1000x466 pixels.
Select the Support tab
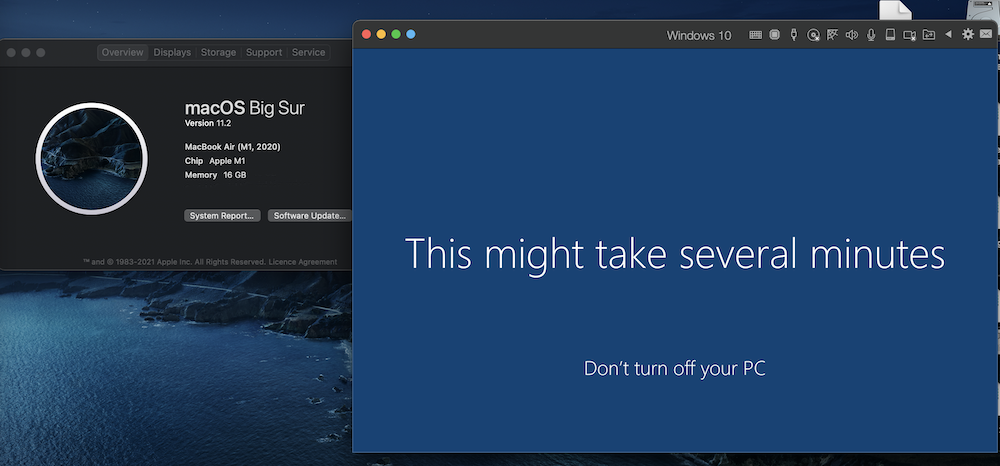pos(264,52)
